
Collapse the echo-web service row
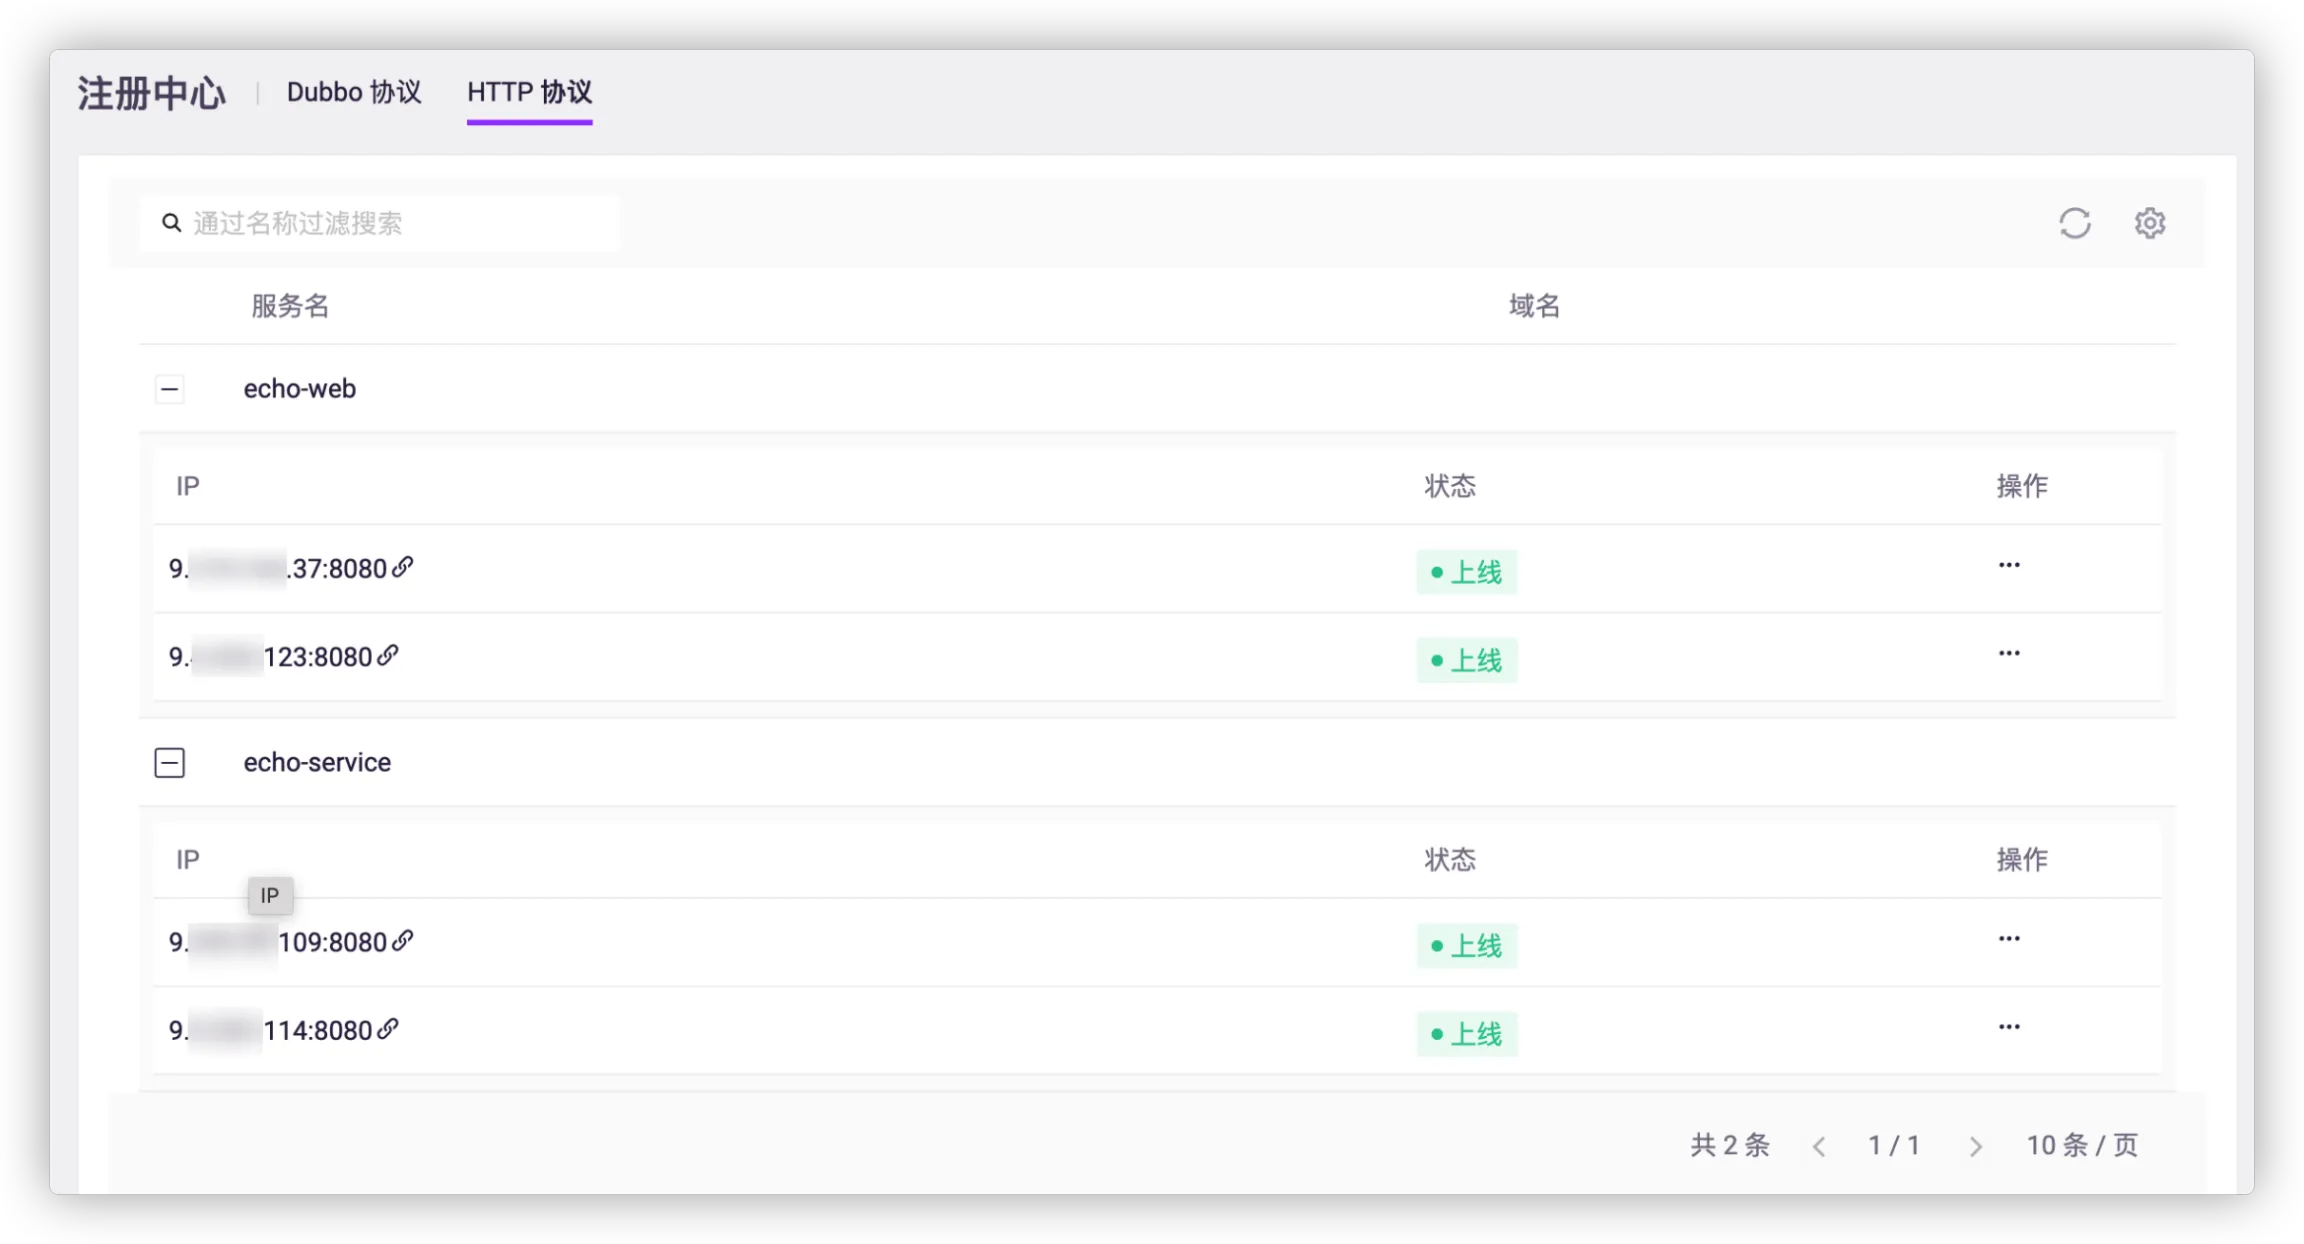pyautogui.click(x=170, y=389)
